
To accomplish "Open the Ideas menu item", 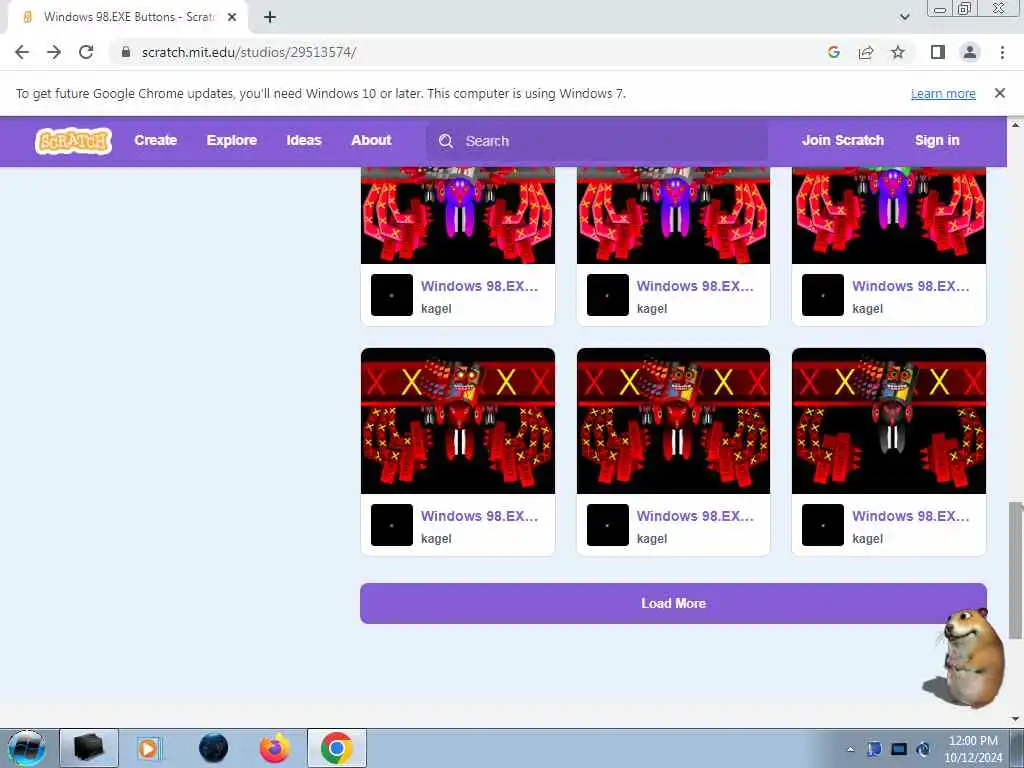I will (304, 140).
